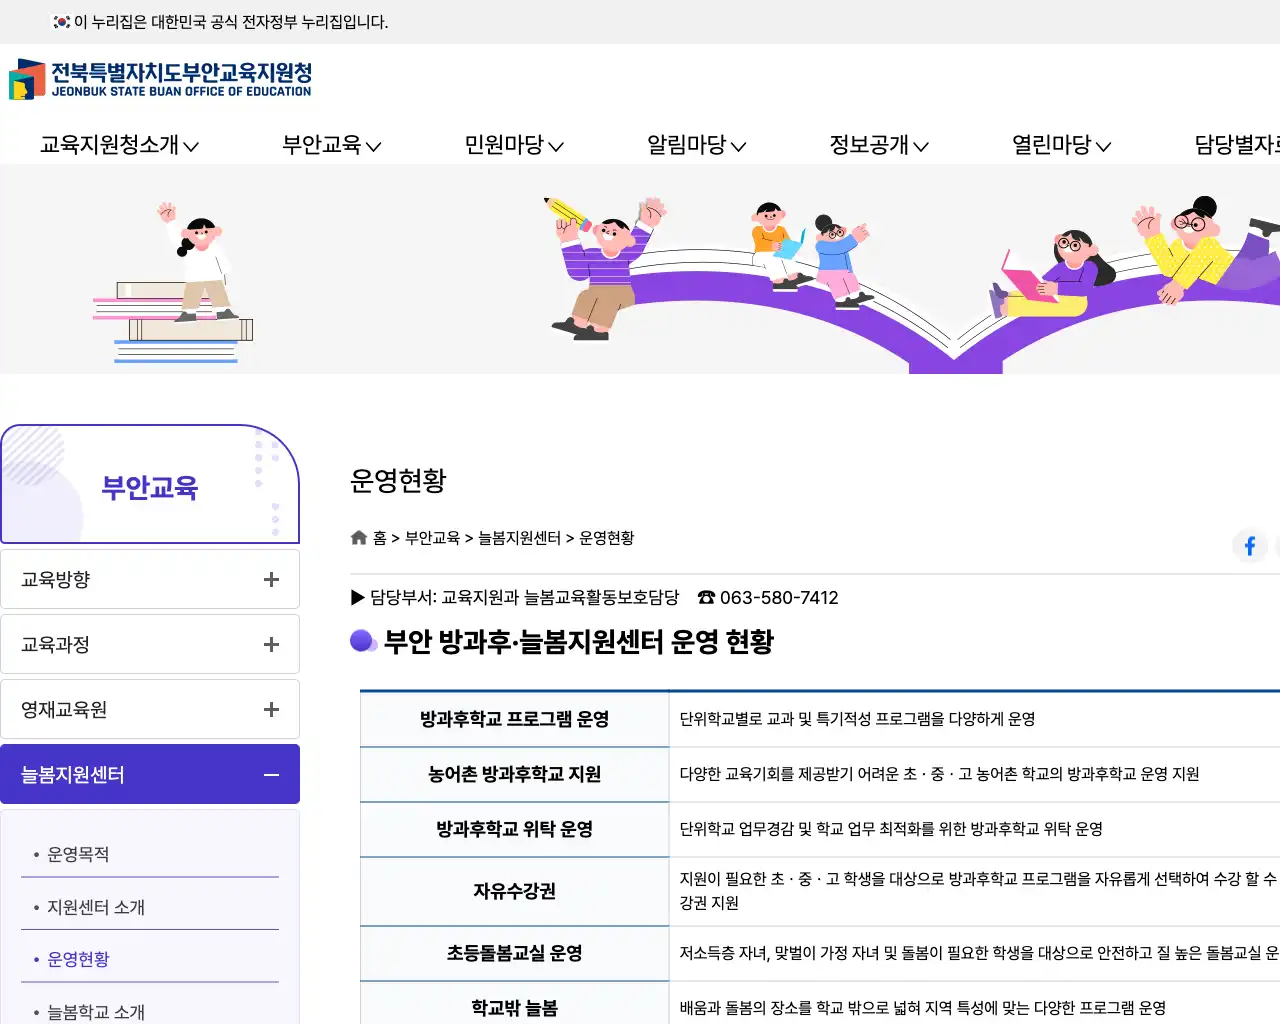Click the Jeonbuk Buan Office of Education logo
The width and height of the screenshot is (1280, 1024).
click(161, 79)
